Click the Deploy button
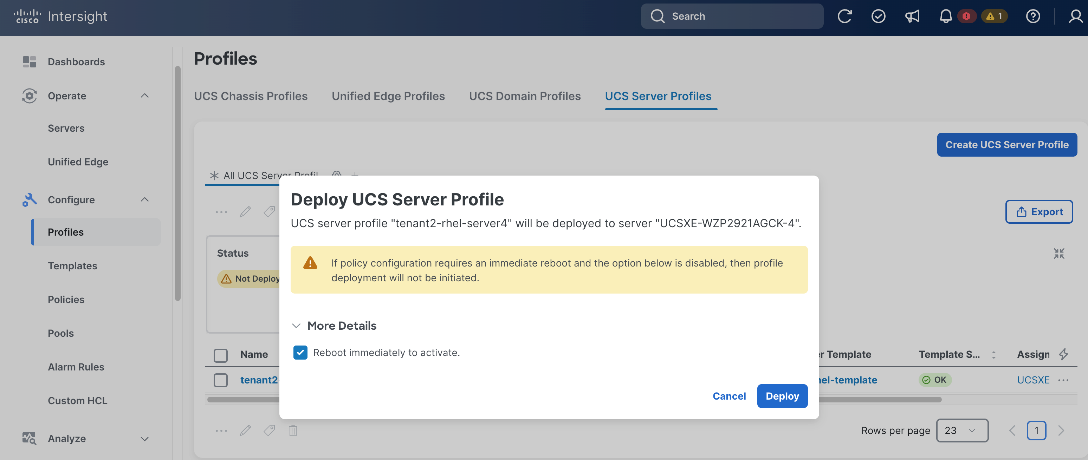 pyautogui.click(x=782, y=396)
